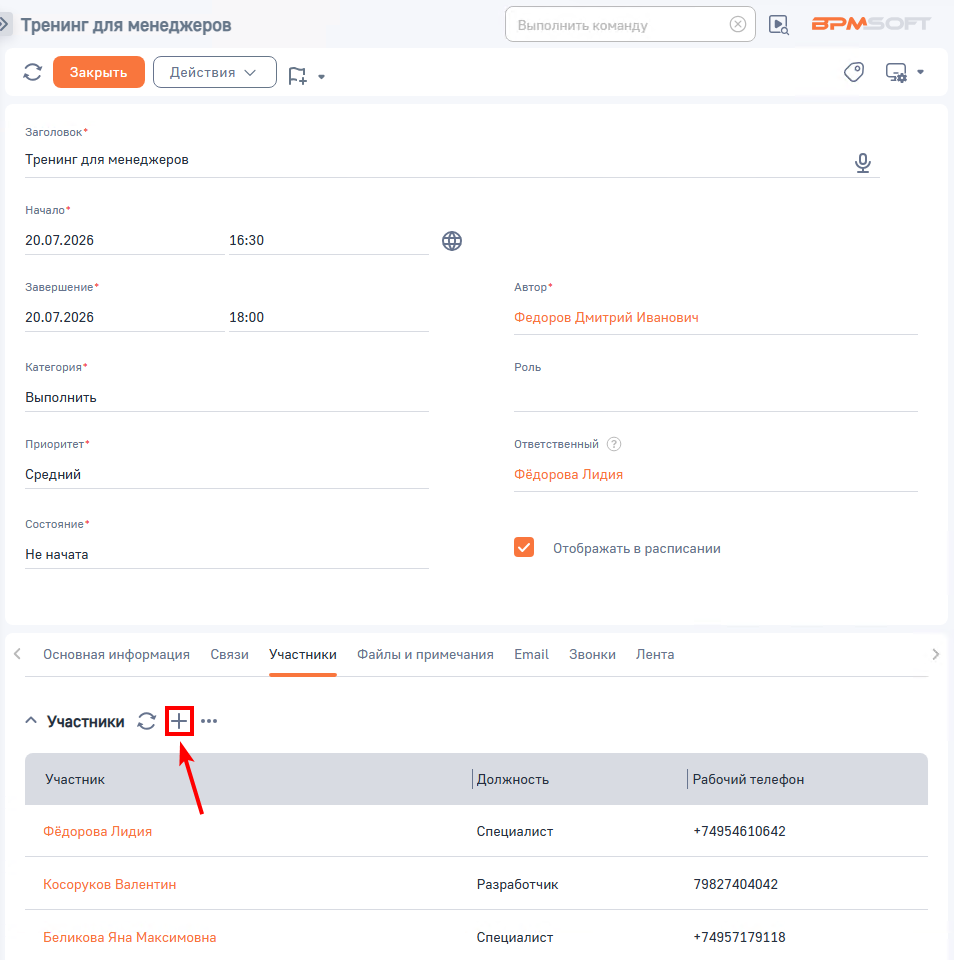The height and width of the screenshot is (960, 954).
Task: Toggle Отображать в расписании checkbox
Action: pos(524,547)
